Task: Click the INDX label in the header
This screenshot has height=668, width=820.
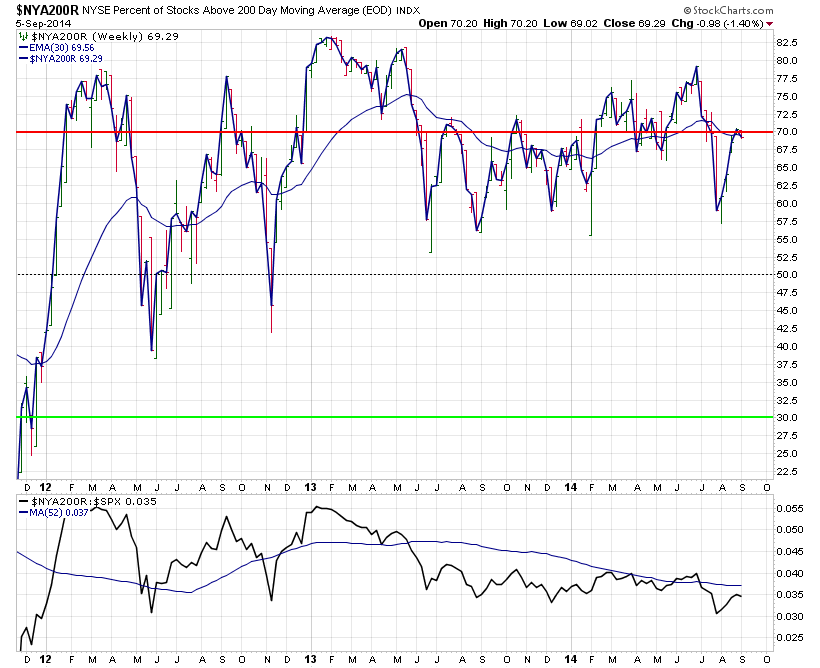Action: click(x=408, y=10)
